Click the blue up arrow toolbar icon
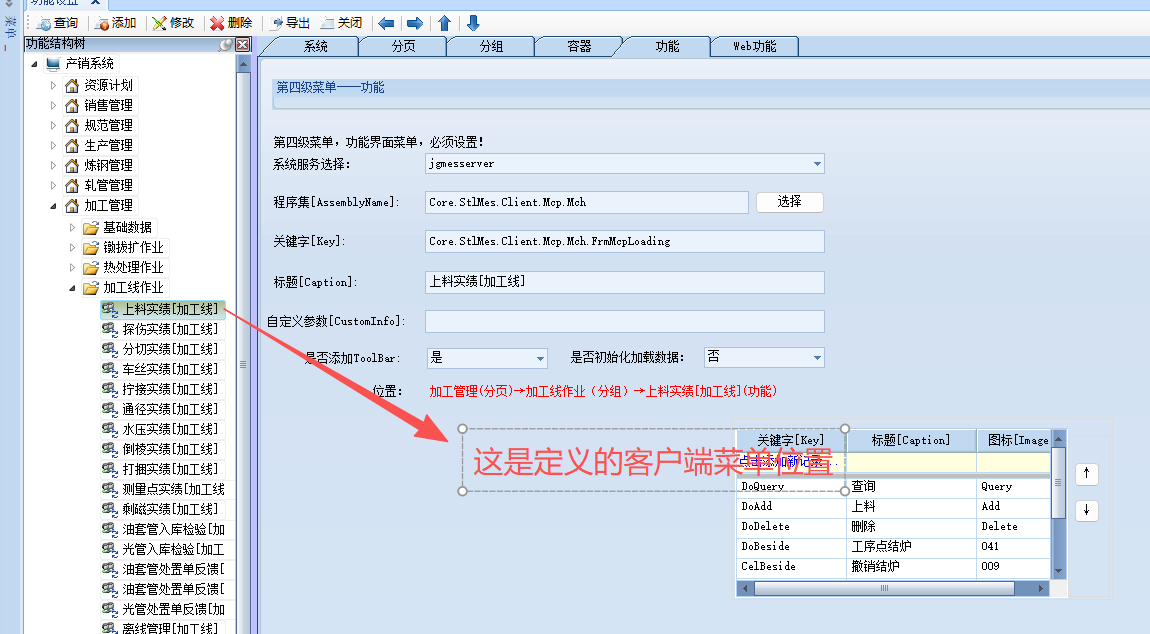 pos(445,23)
